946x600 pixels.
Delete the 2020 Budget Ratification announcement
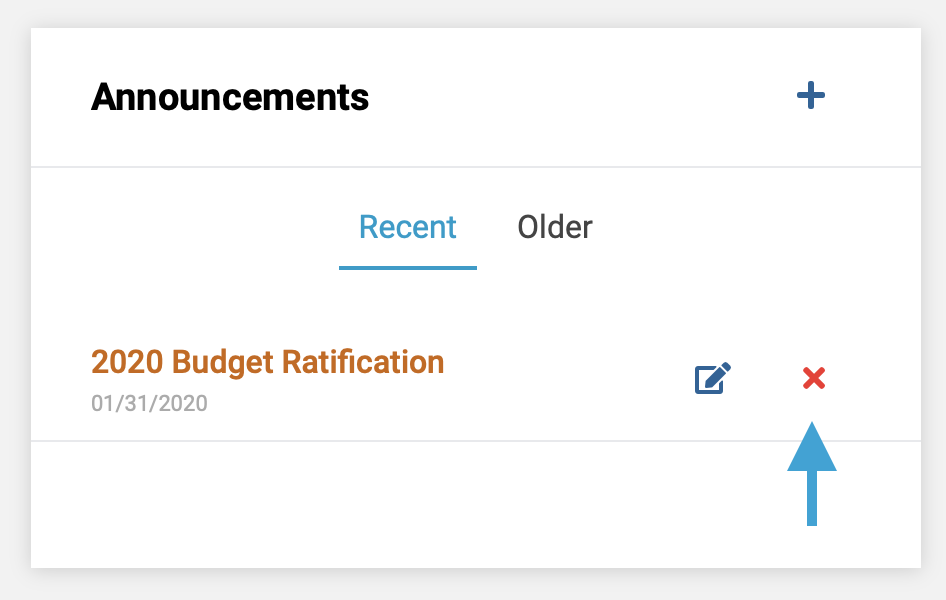[x=814, y=378]
